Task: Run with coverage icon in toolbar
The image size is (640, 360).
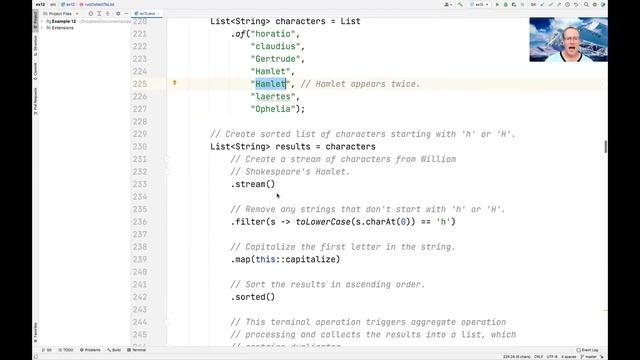Action: point(514,4)
